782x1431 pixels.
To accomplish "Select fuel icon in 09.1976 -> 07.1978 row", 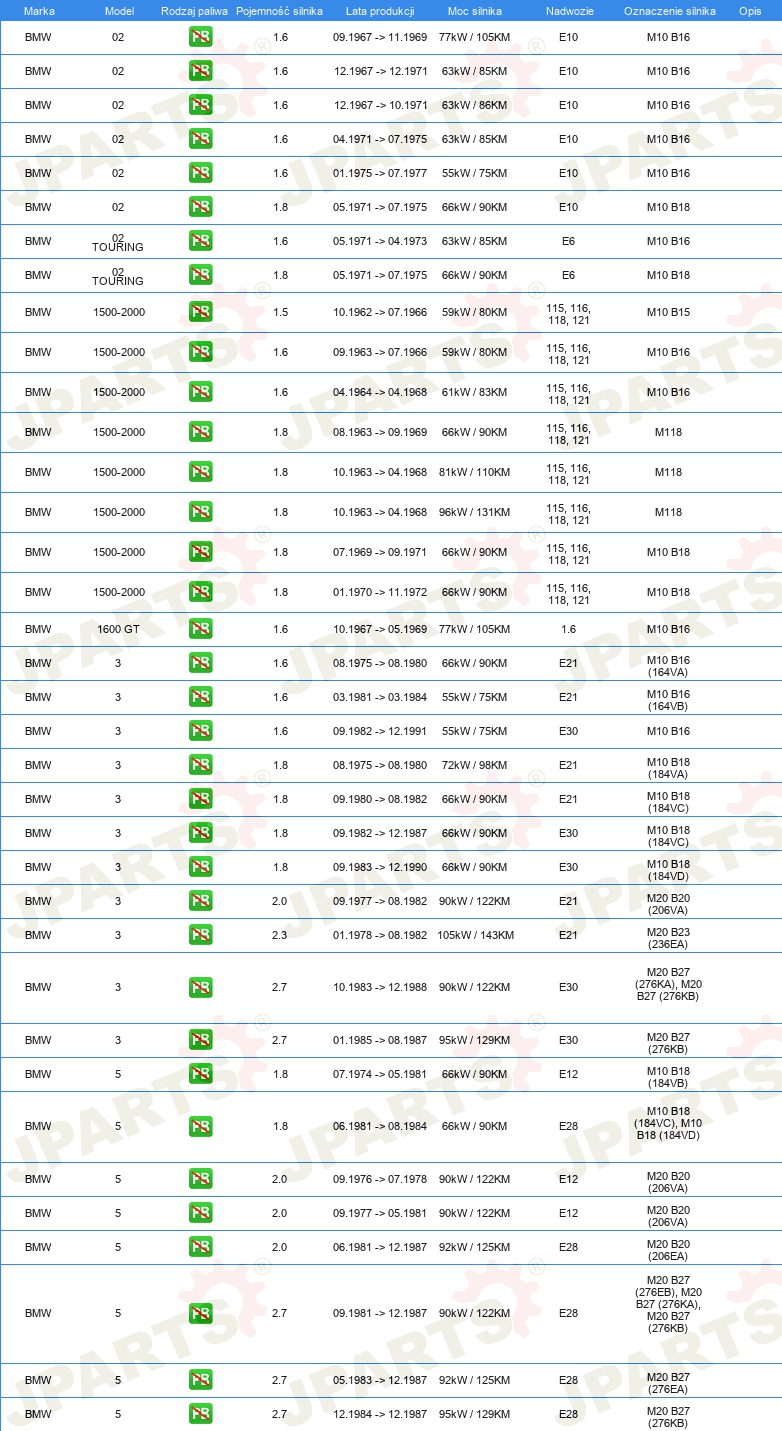I will pyautogui.click(x=200, y=1179).
